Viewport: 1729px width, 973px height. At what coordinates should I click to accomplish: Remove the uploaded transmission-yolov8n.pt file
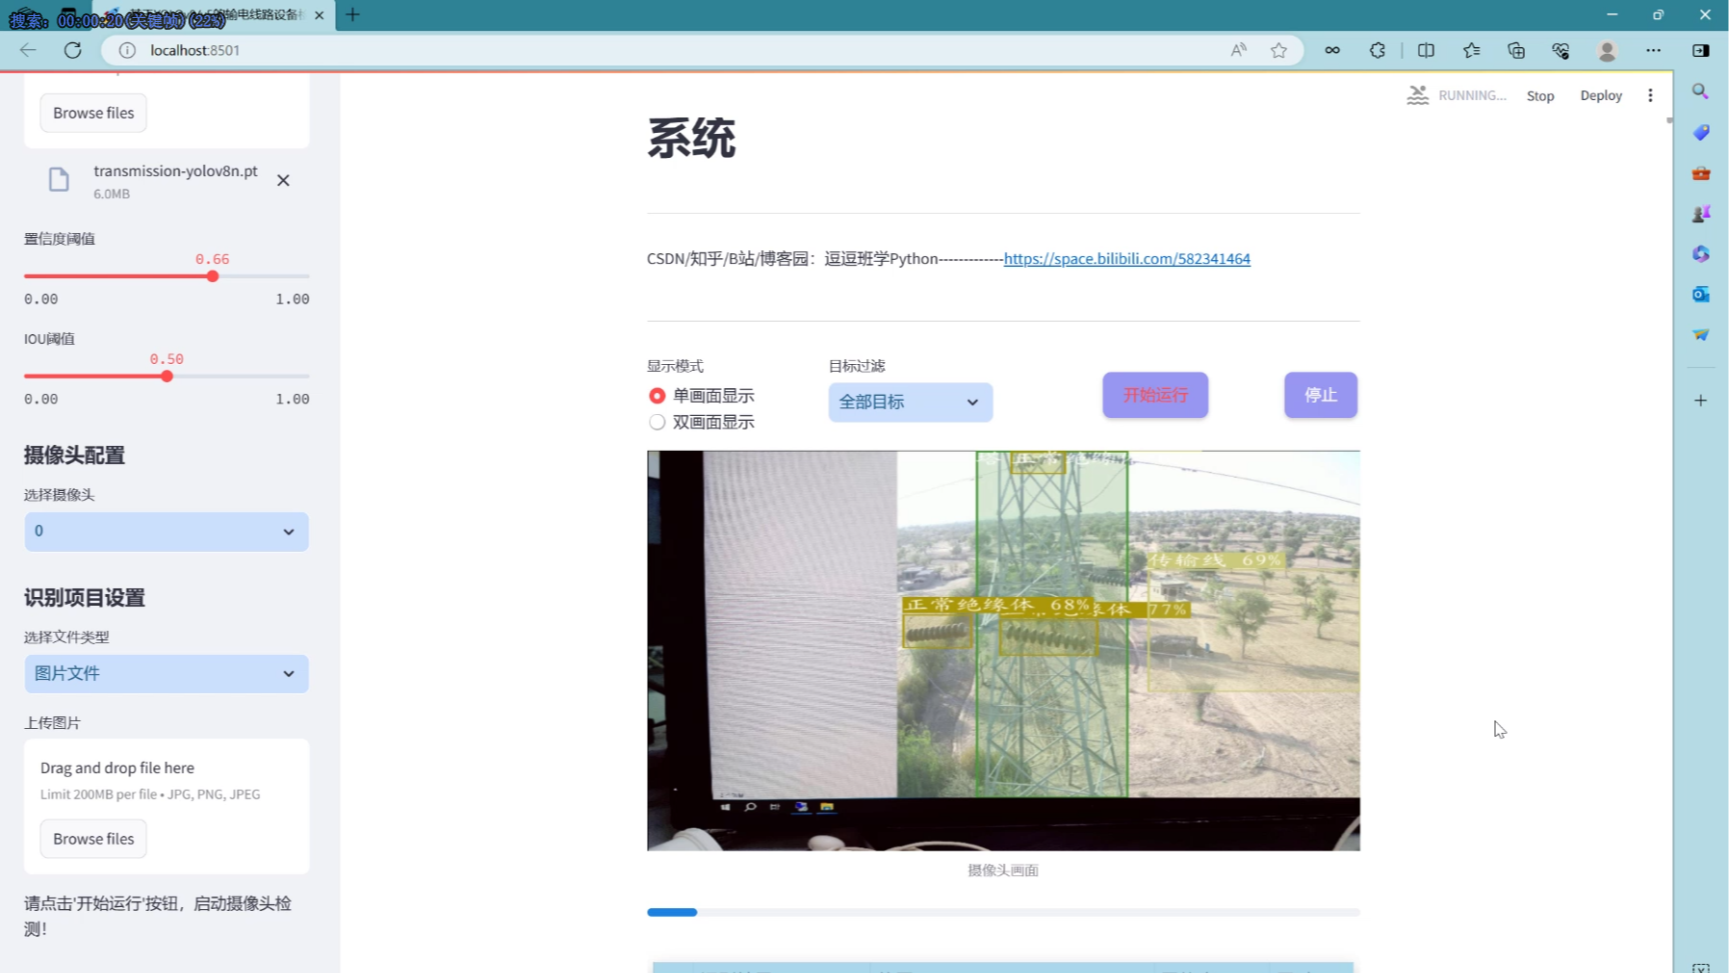283,180
